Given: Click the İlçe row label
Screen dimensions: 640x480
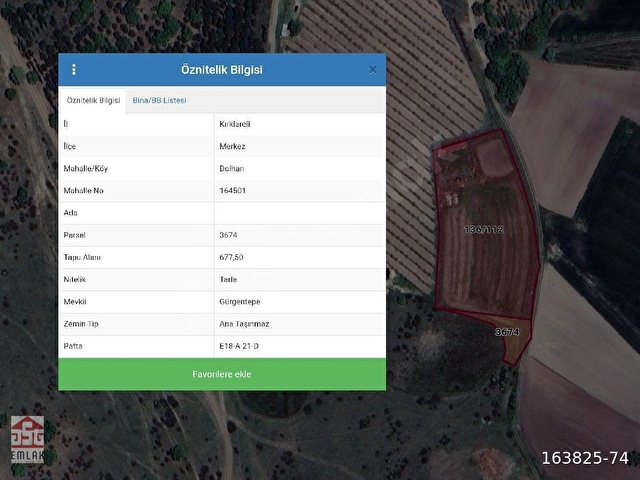Looking at the screenshot, I should point(69,146).
